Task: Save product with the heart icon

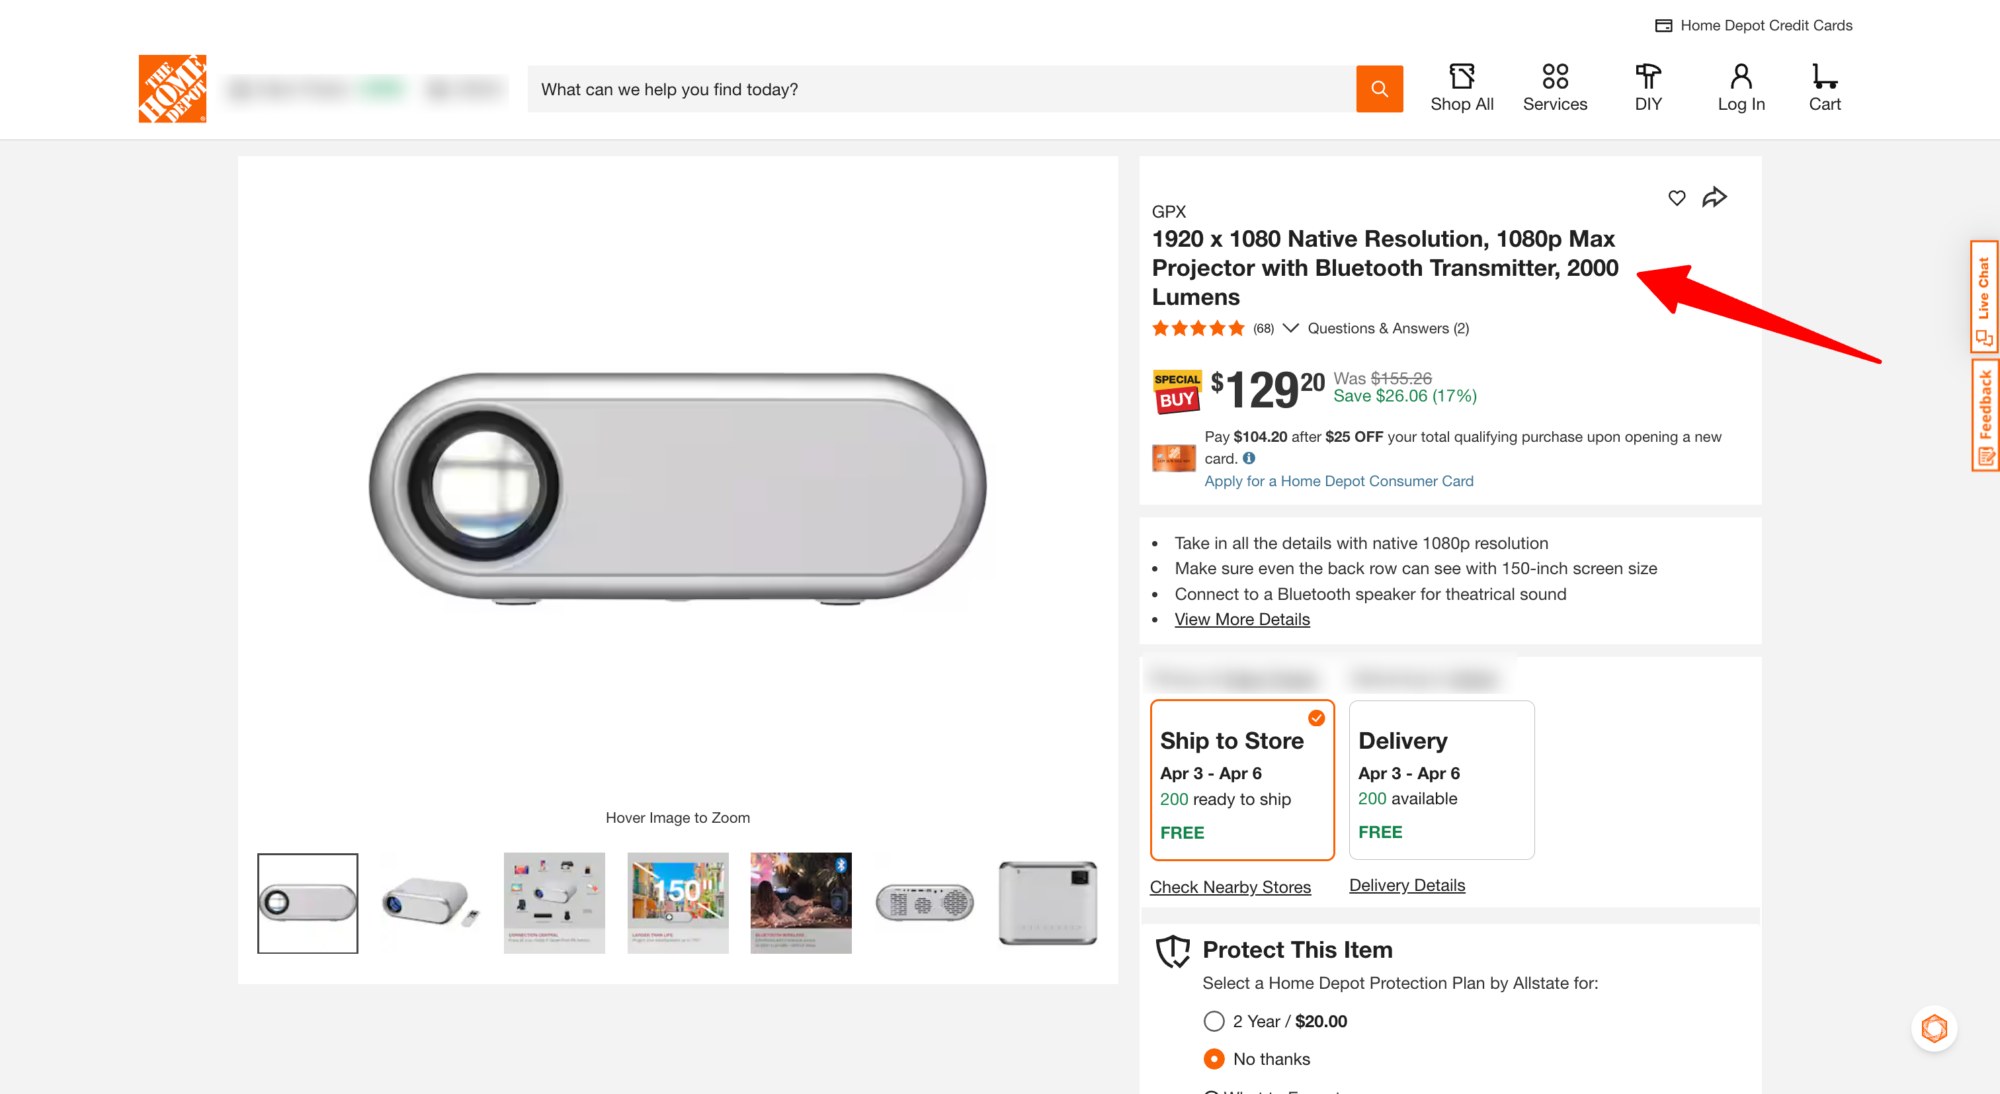Action: tap(1677, 198)
